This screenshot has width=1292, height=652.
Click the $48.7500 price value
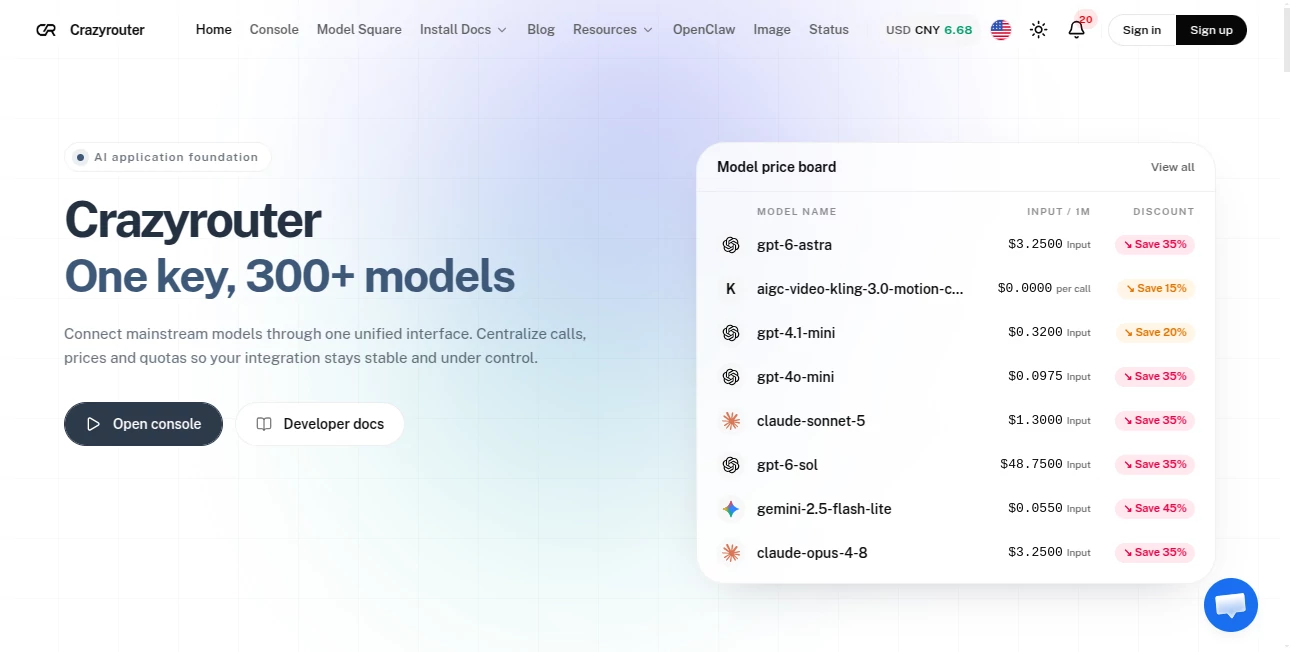(x=1031, y=465)
